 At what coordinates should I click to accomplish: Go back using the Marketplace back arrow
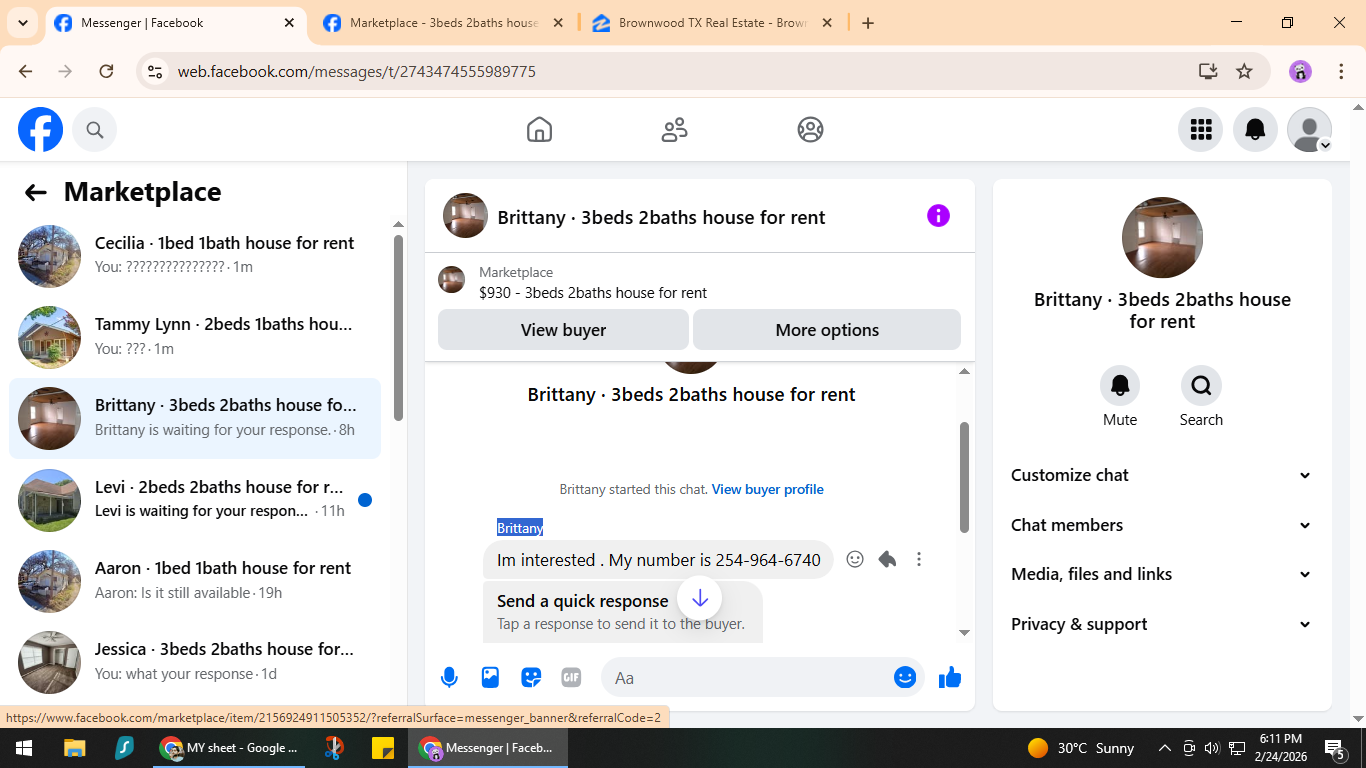pos(36,193)
